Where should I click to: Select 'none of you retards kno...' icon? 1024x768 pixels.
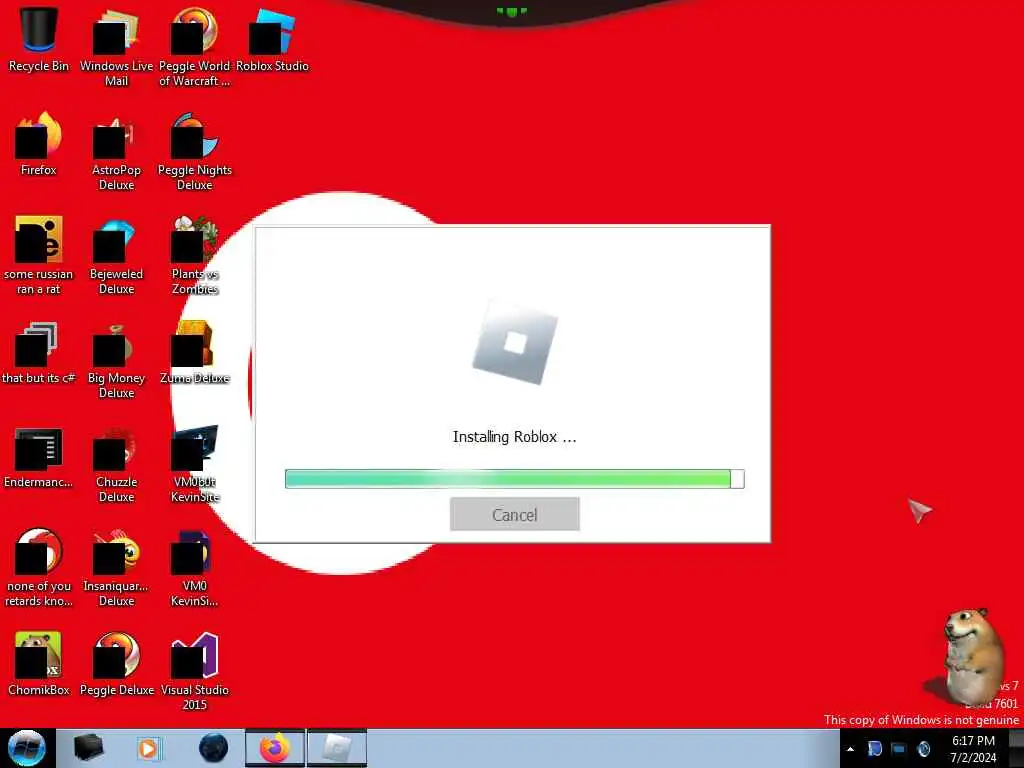(39, 568)
